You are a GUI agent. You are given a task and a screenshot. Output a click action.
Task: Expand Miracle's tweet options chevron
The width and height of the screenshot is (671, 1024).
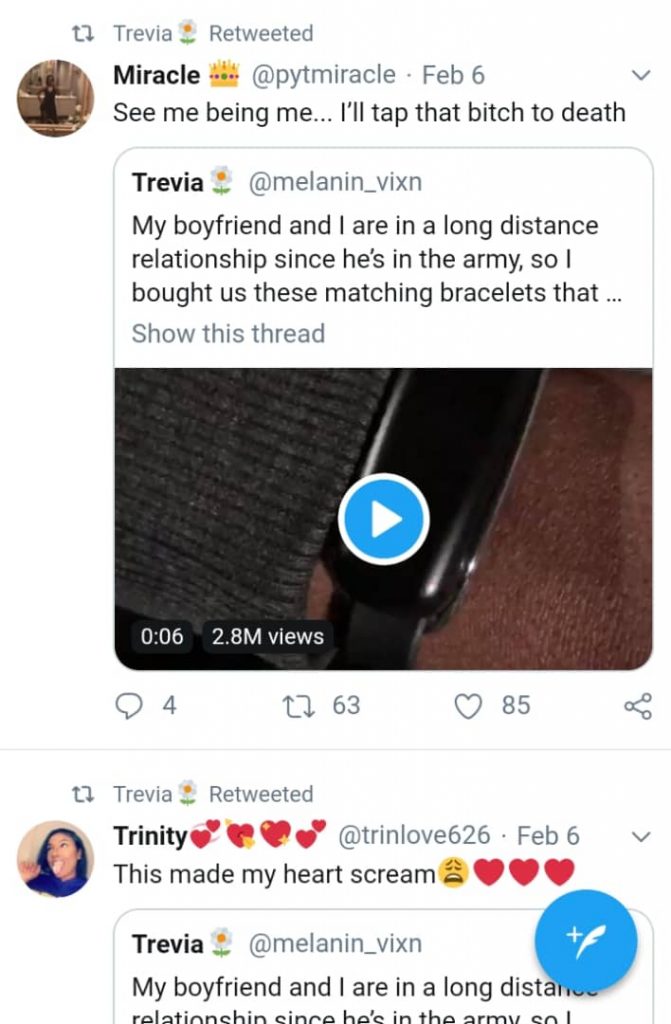tap(642, 76)
